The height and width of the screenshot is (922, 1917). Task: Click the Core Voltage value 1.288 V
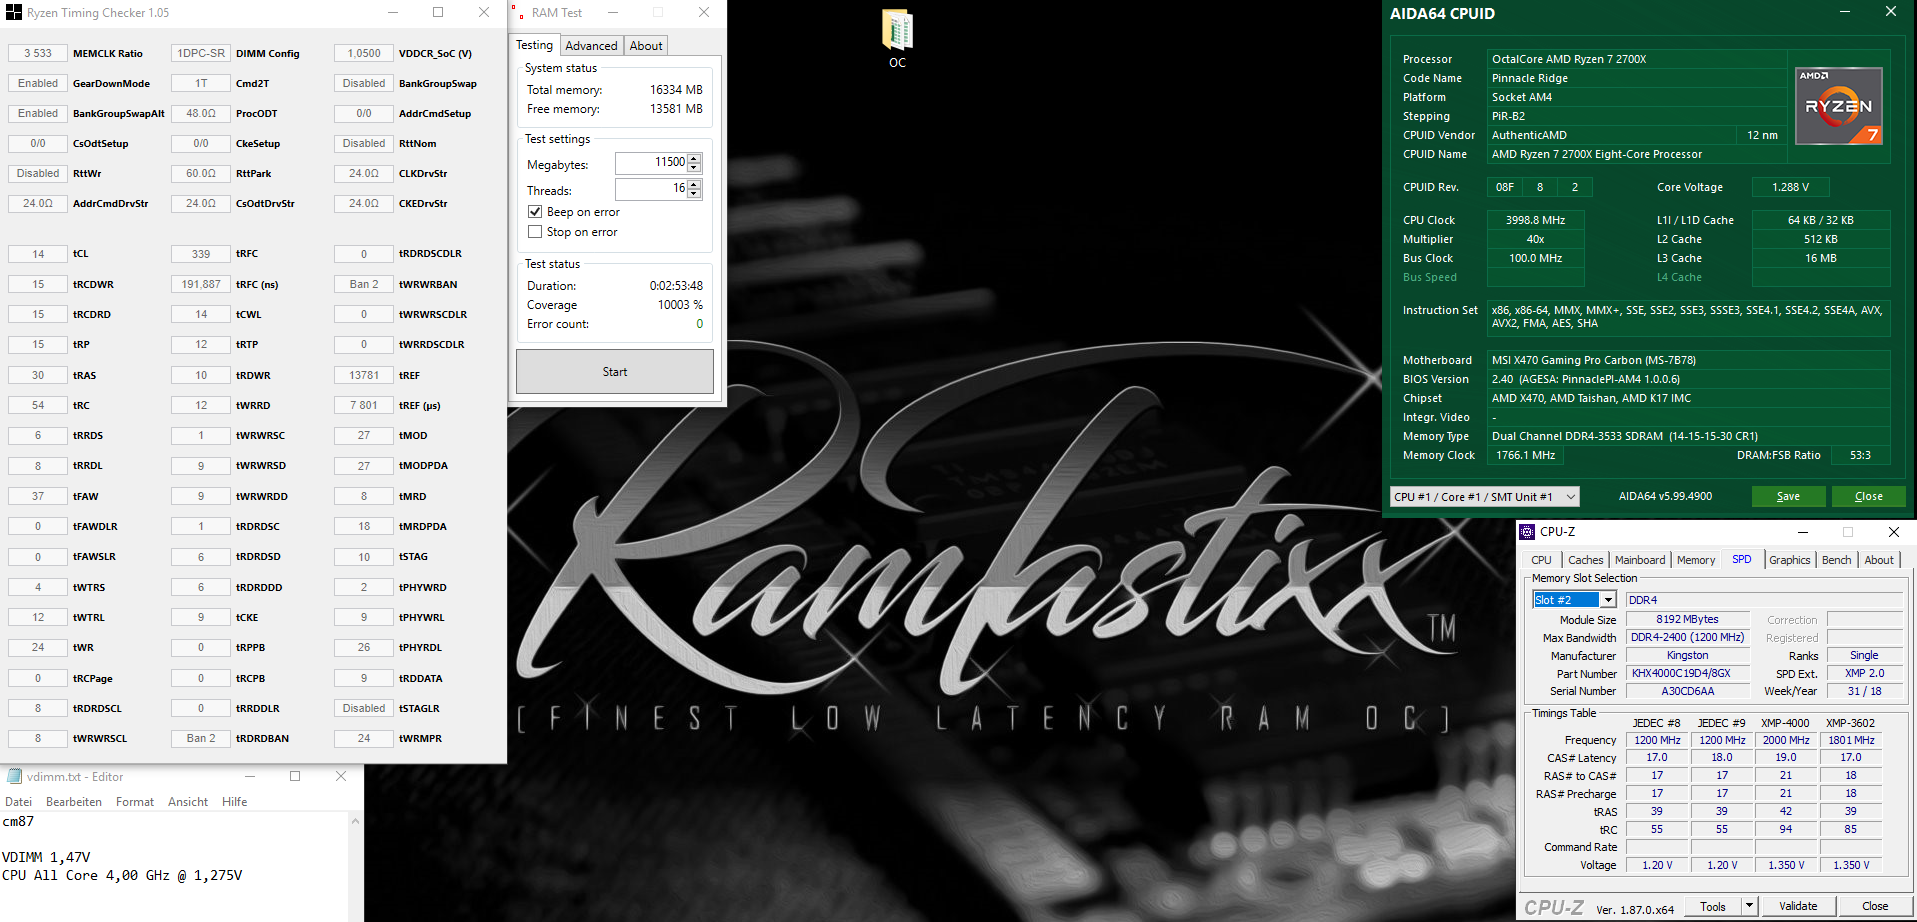pyautogui.click(x=1790, y=187)
